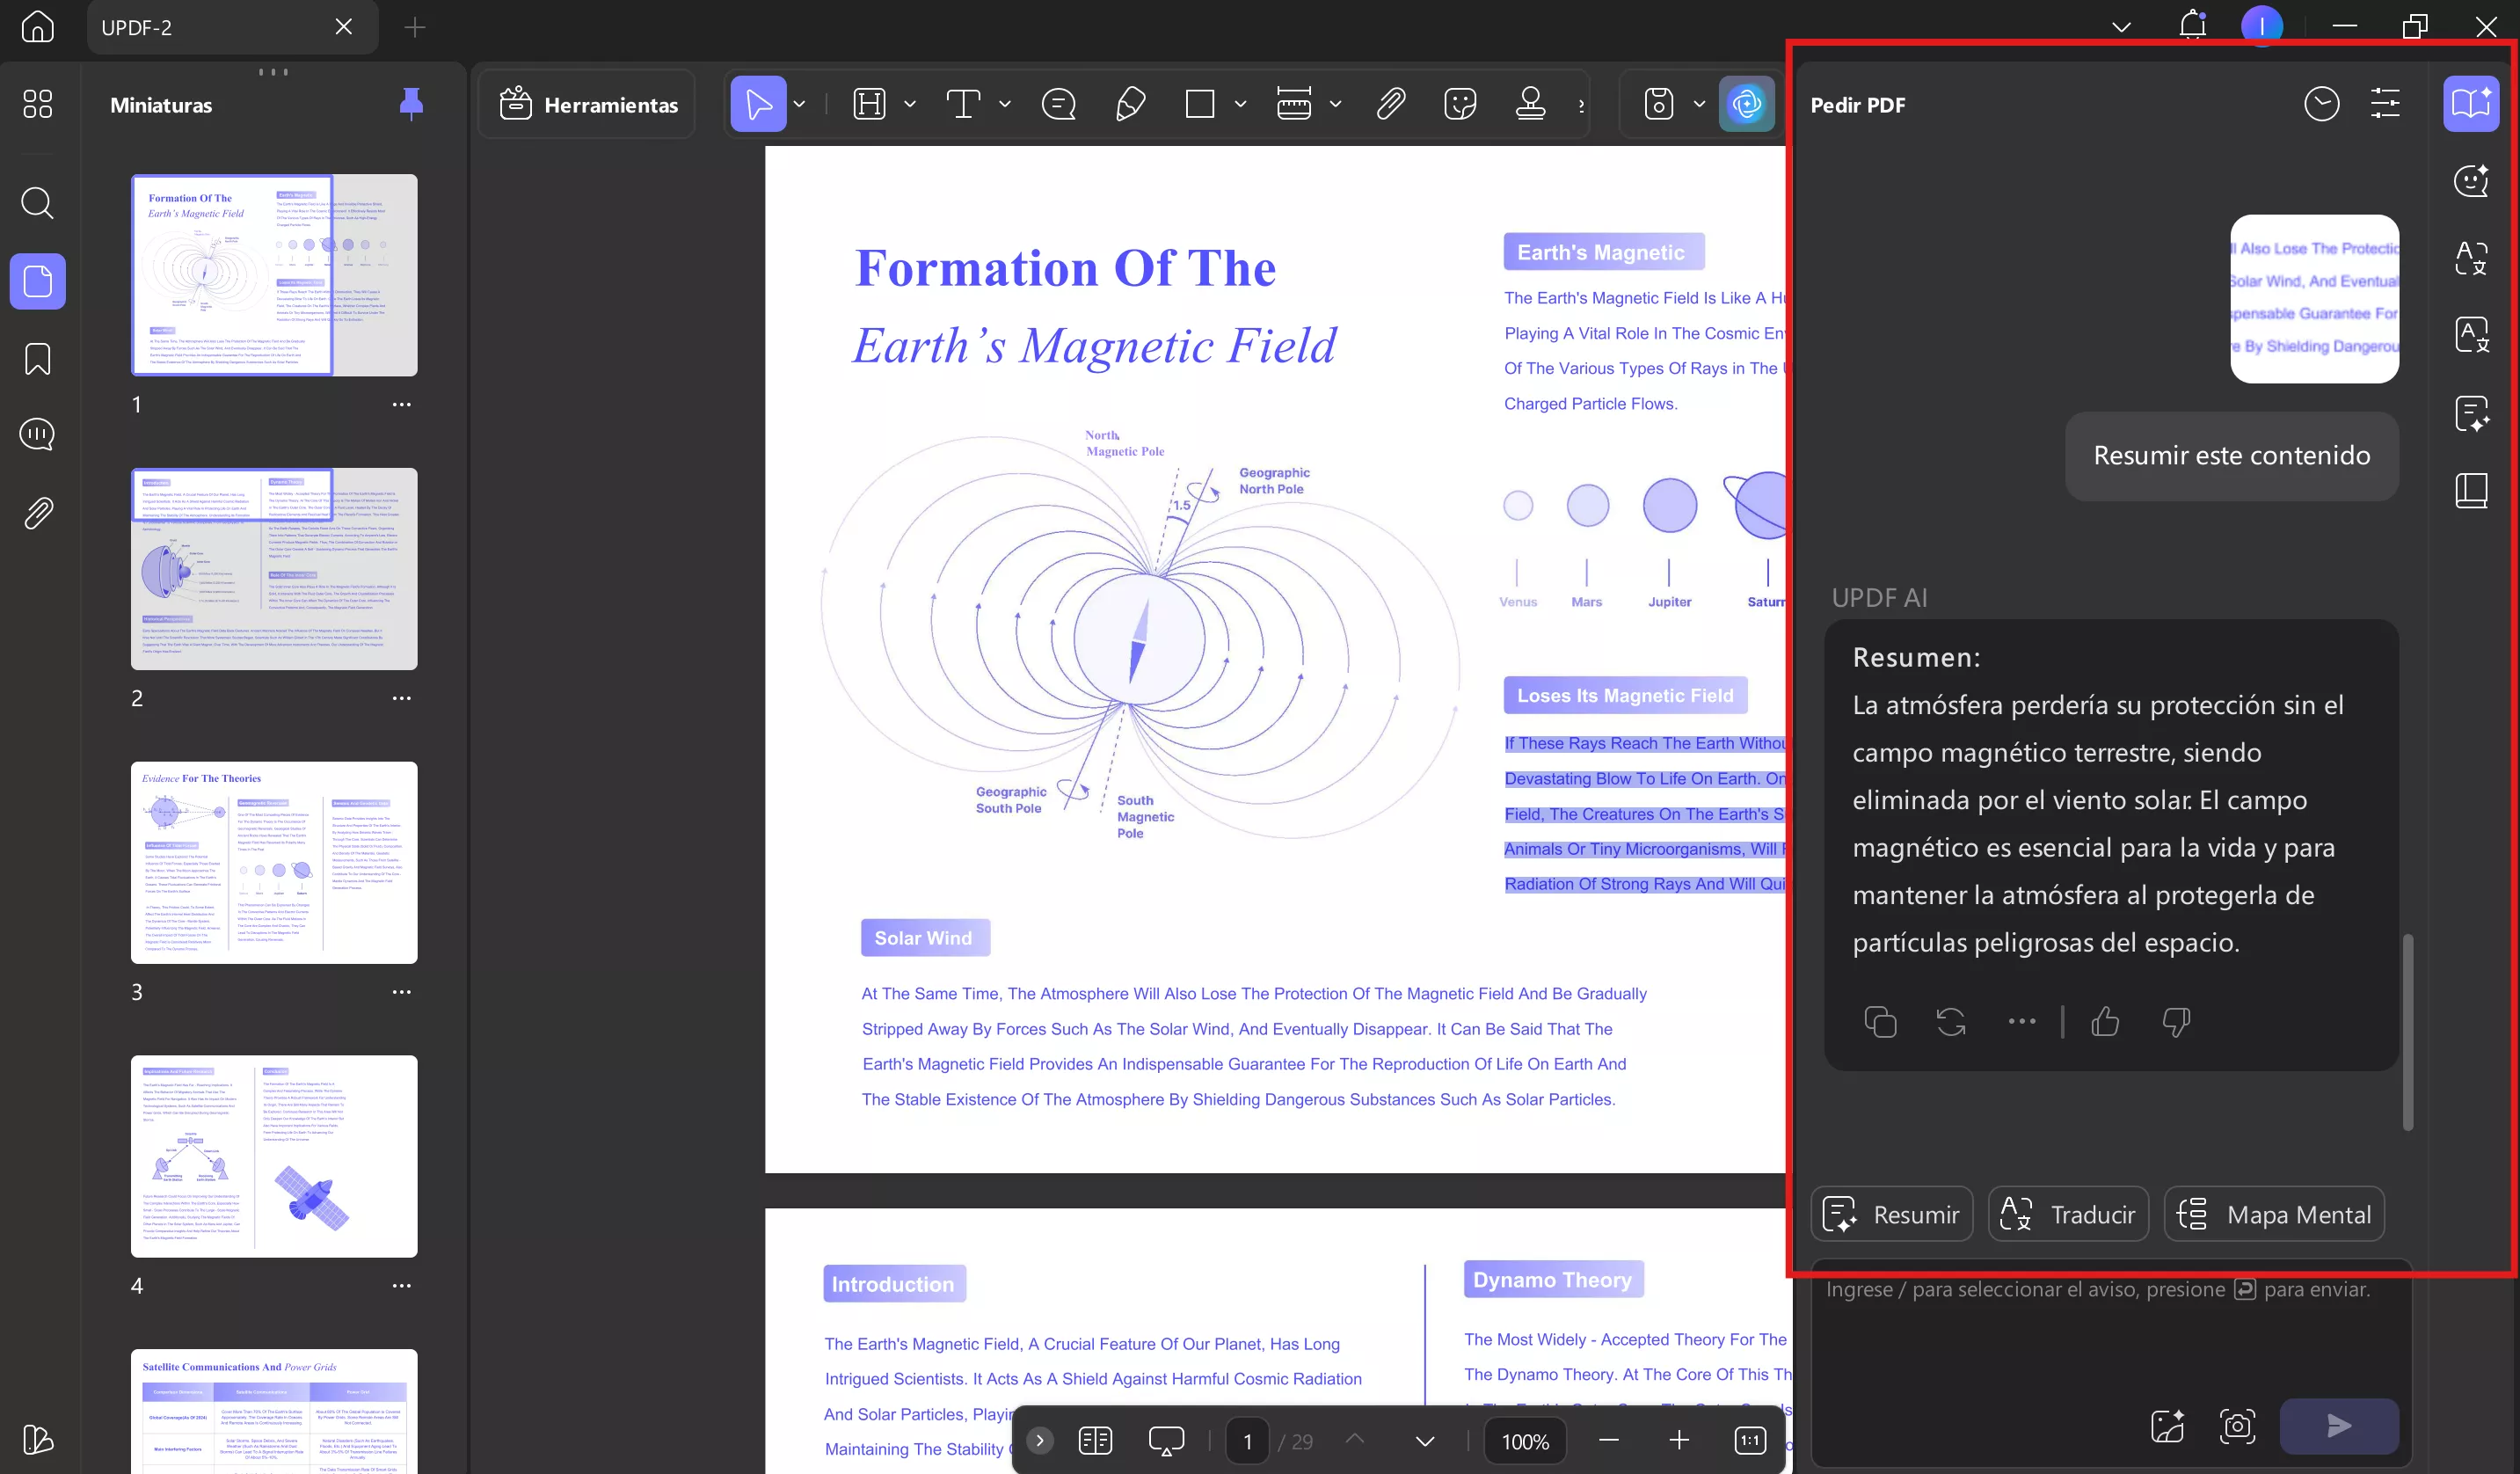
Task: Click the sticker tool icon
Action: (1460, 104)
